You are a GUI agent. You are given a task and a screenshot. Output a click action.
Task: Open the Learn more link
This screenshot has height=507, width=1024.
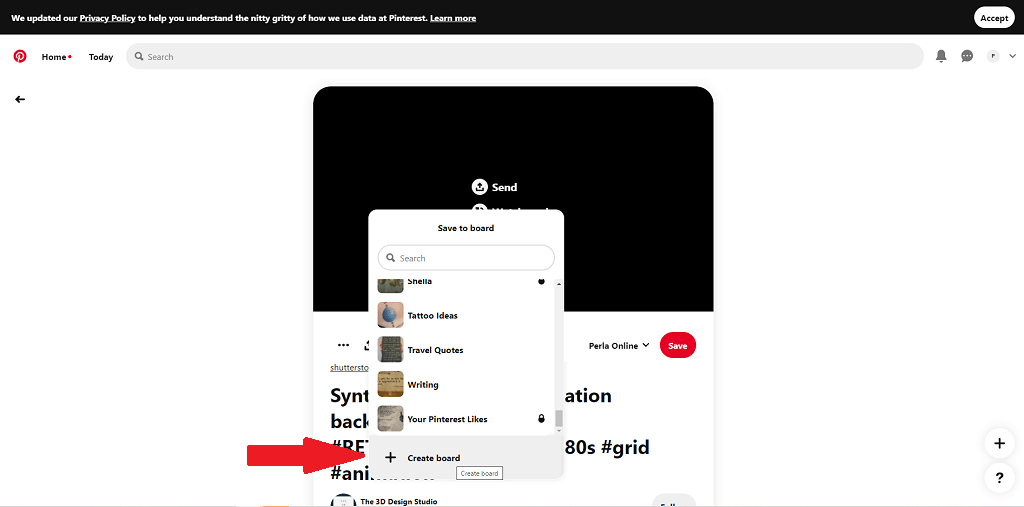453,18
